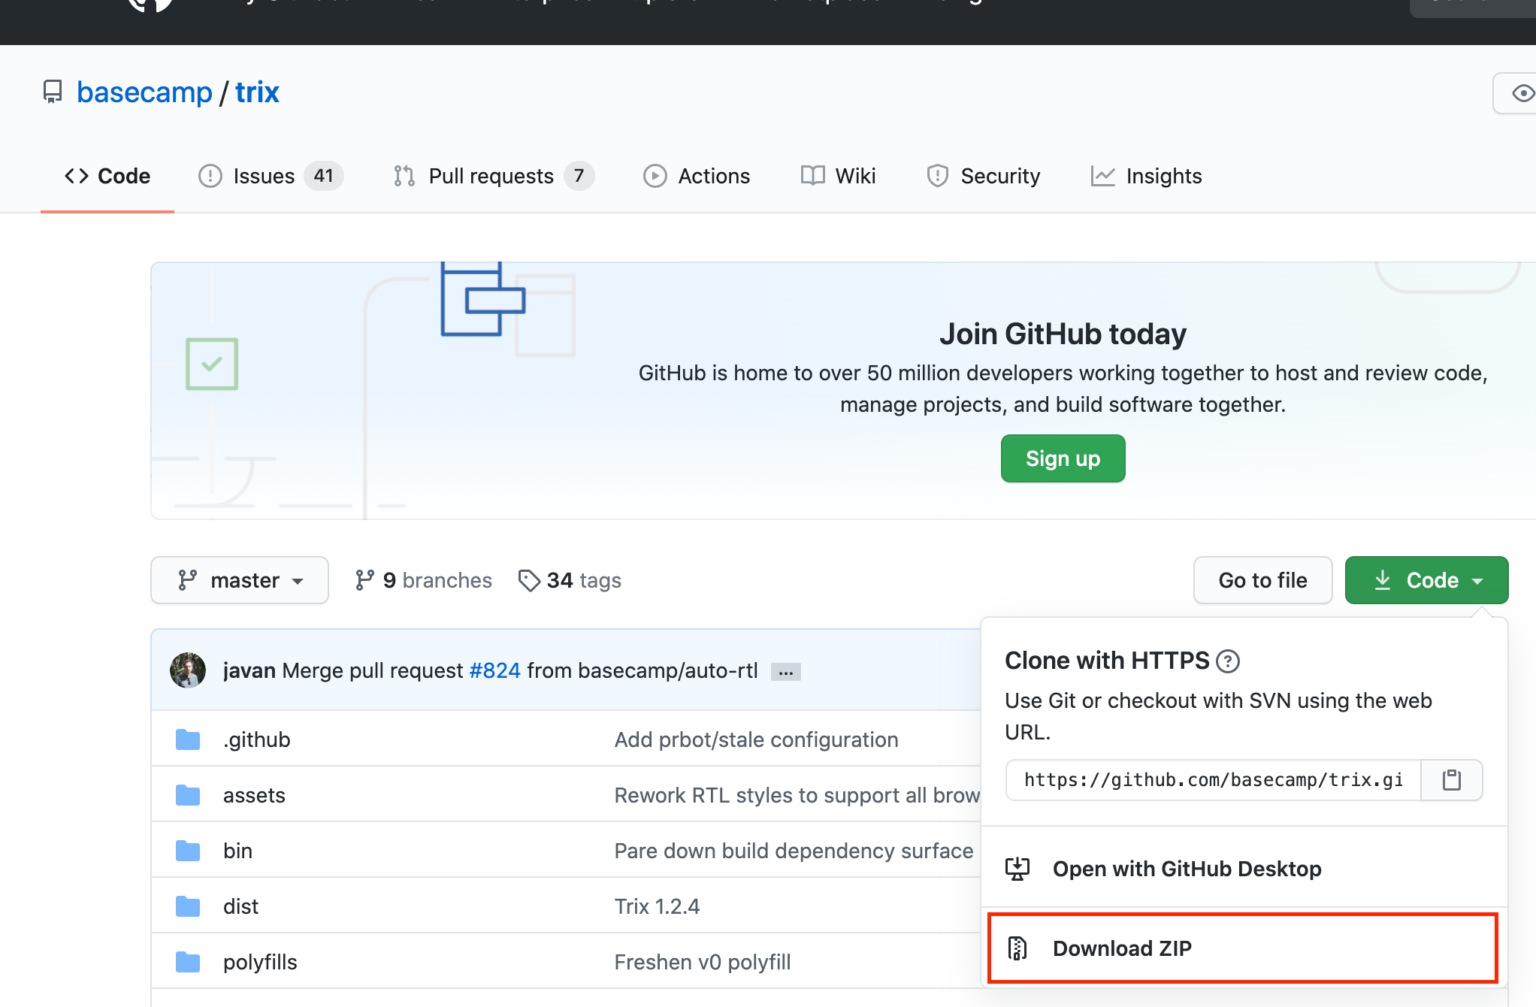The height and width of the screenshot is (1007, 1536).
Task: Click the tags icon beside 34 tags
Action: [529, 581]
